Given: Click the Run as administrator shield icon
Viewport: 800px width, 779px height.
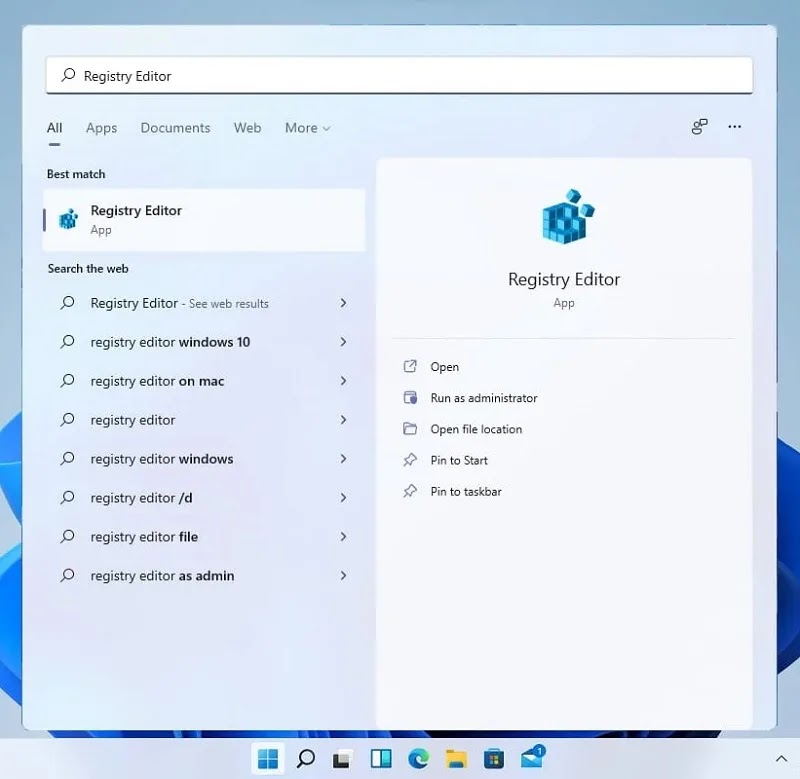Looking at the screenshot, I should pyautogui.click(x=410, y=397).
